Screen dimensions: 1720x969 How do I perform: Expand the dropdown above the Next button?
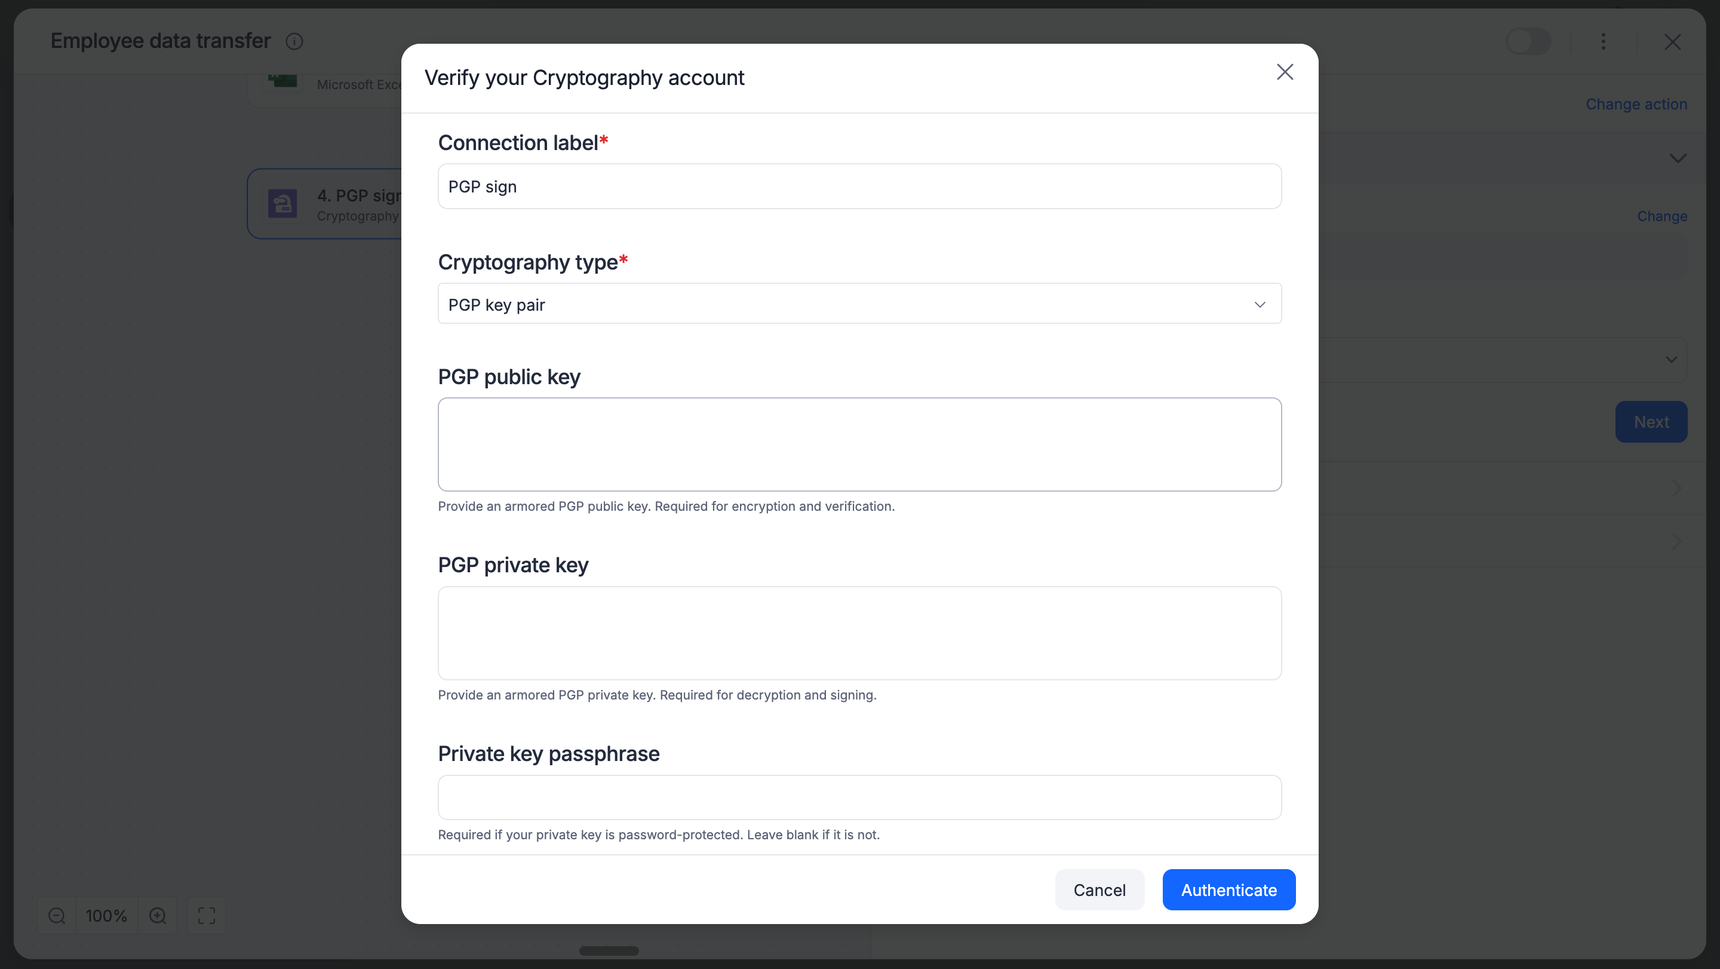pos(1670,360)
